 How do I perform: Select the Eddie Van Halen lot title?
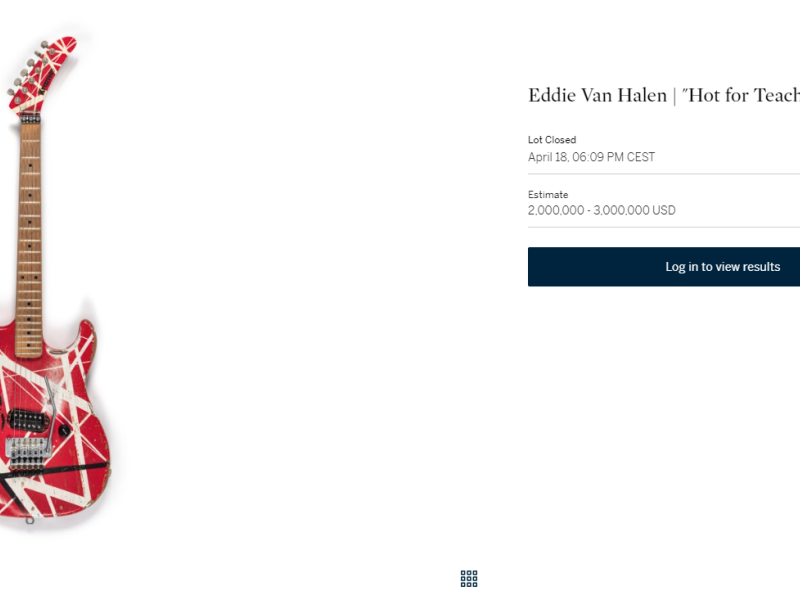[664, 95]
